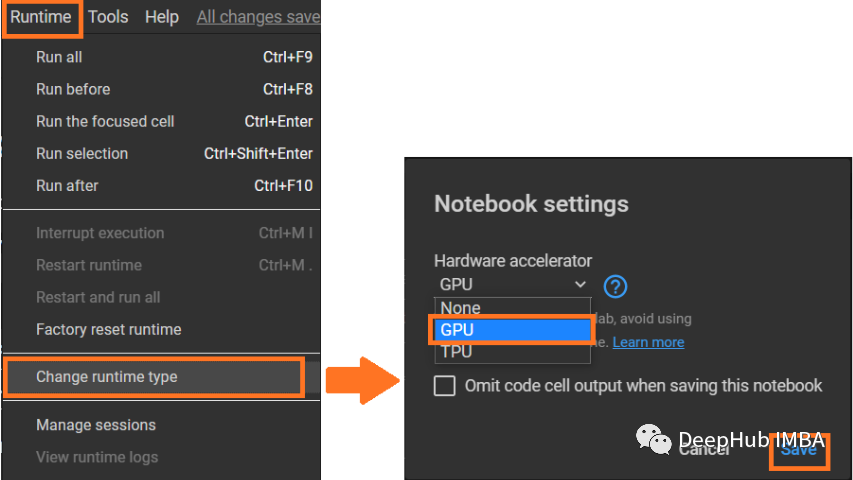Image resolution: width=853 pixels, height=480 pixels.
Task: Choose GPU from accelerator options
Action: [512, 330]
